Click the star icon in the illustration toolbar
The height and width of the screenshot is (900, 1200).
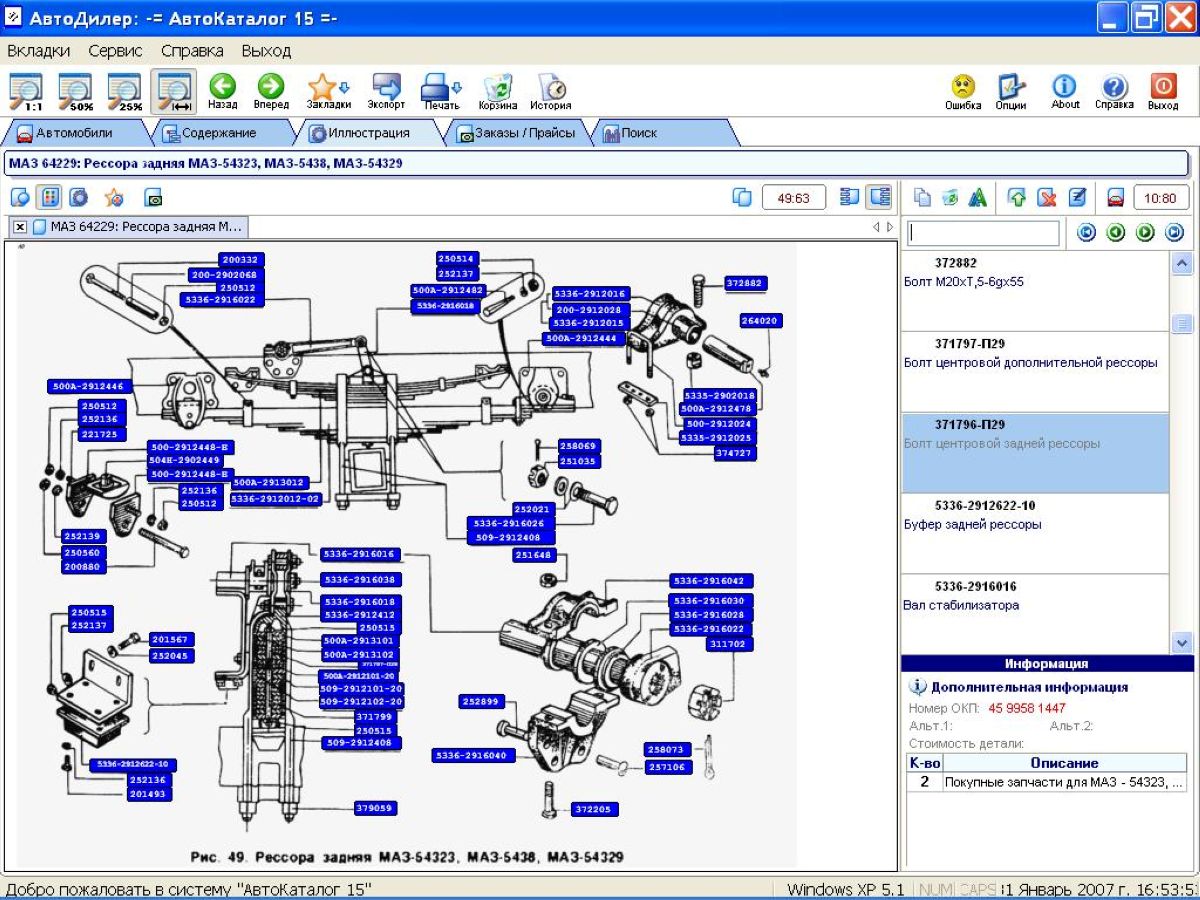point(114,197)
